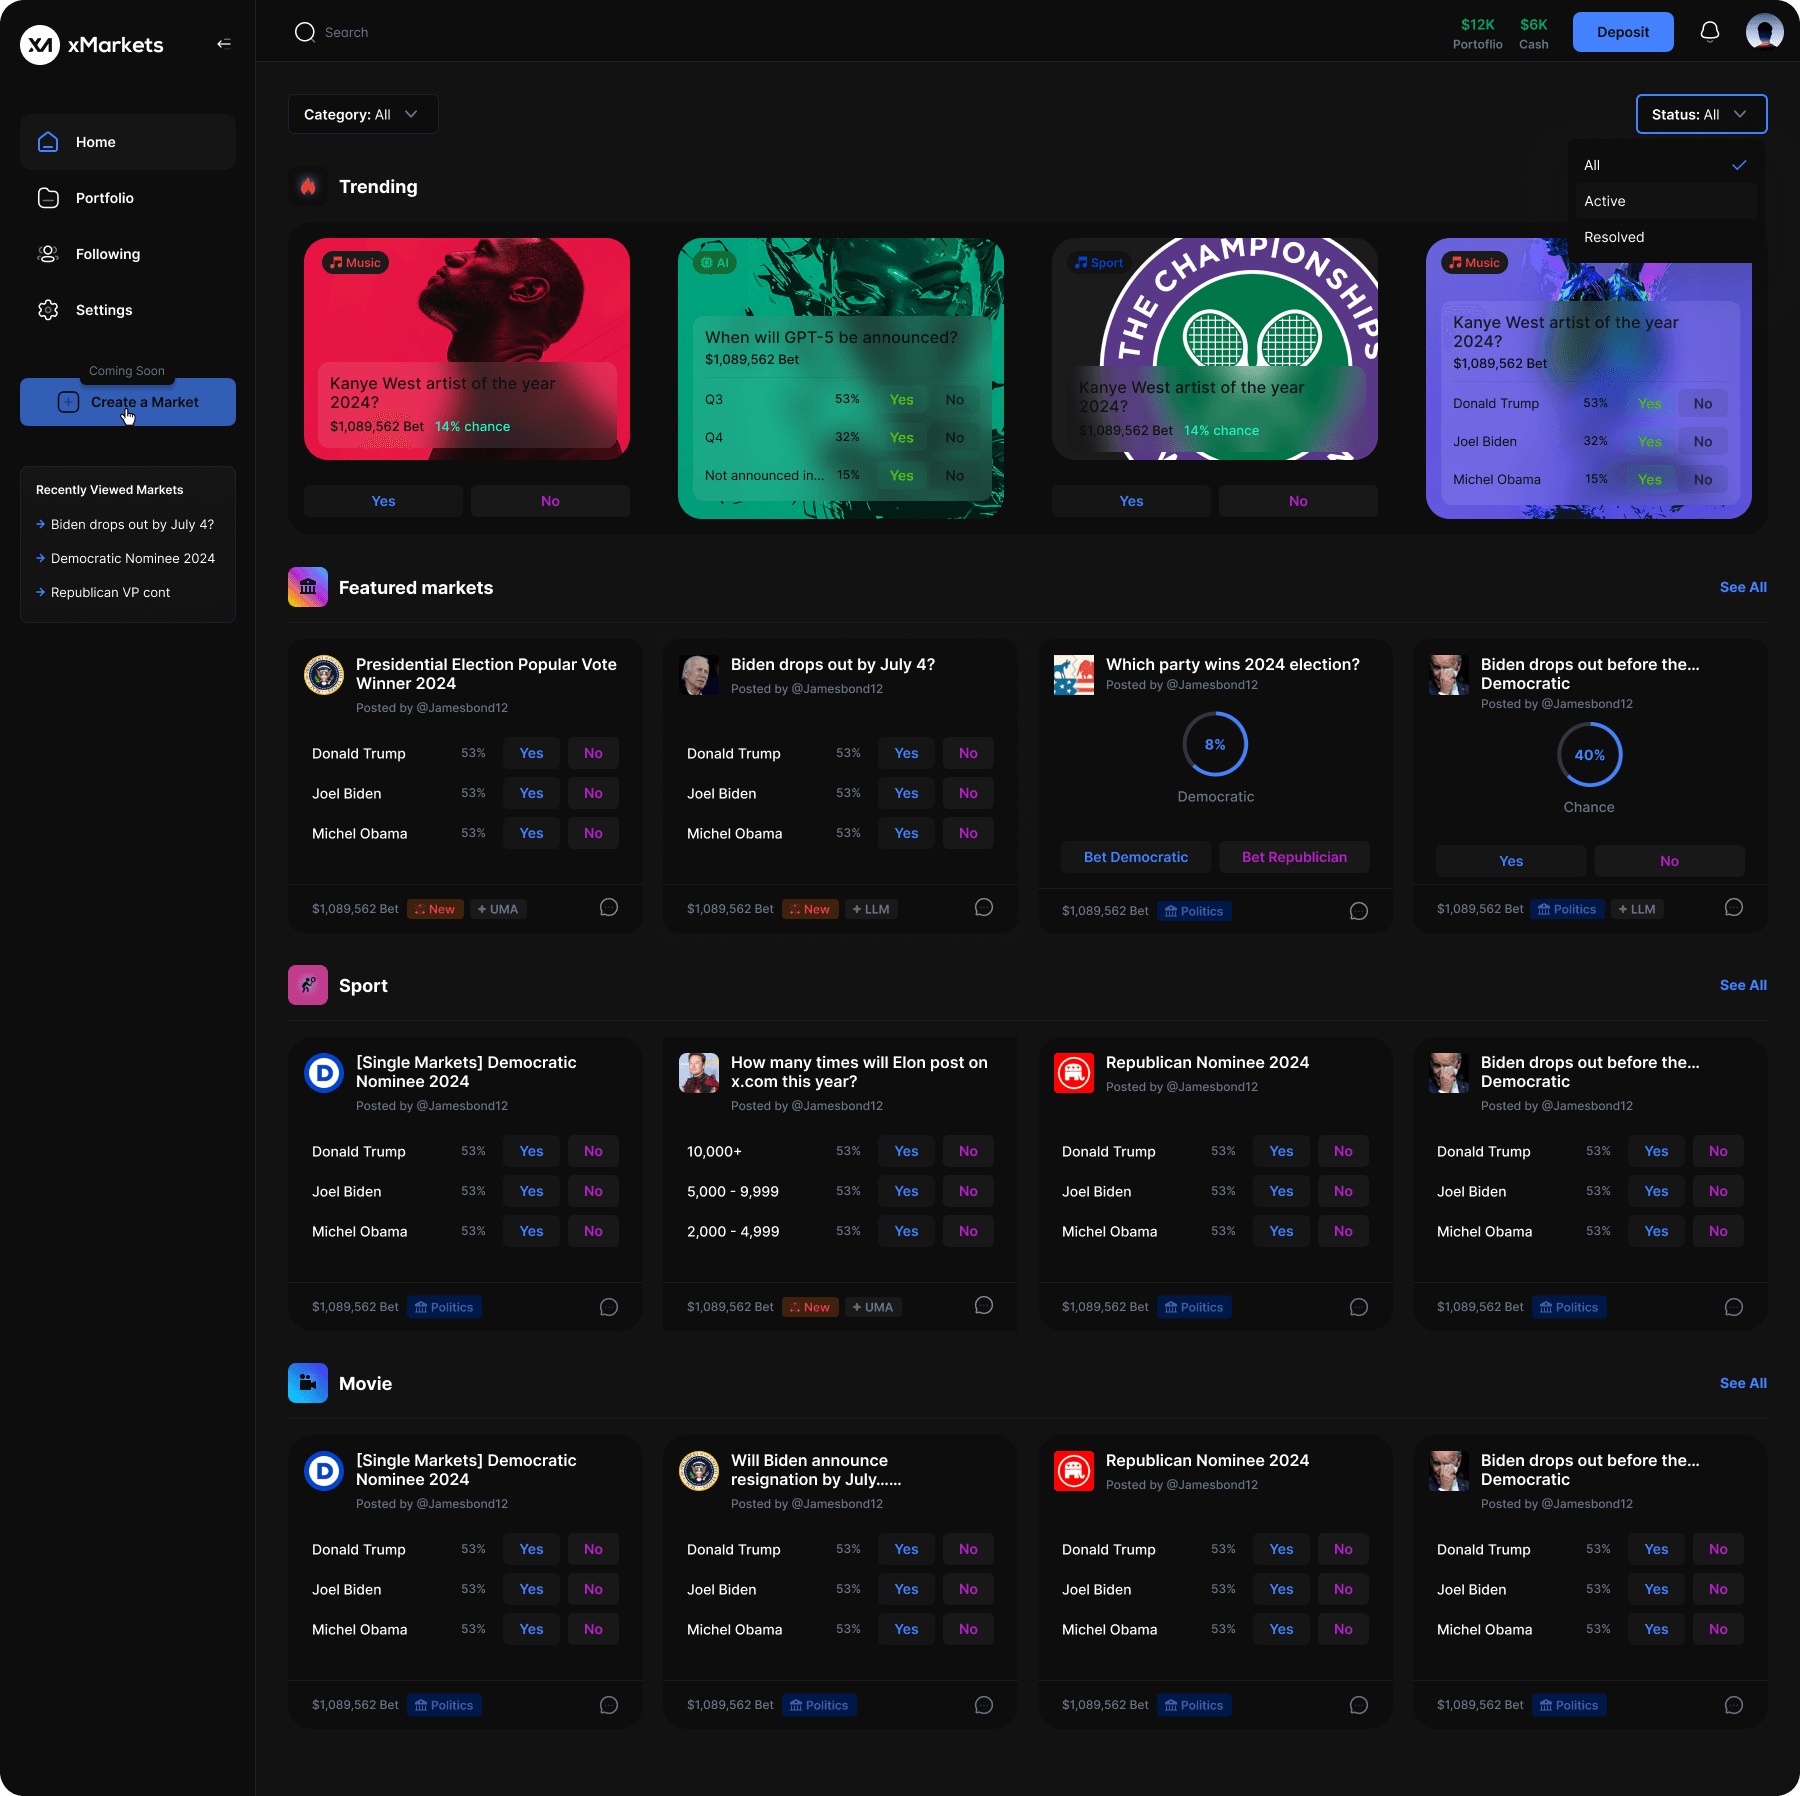Select Resolved in the Status dropdown
This screenshot has height=1796, width=1800.
[x=1663, y=237]
